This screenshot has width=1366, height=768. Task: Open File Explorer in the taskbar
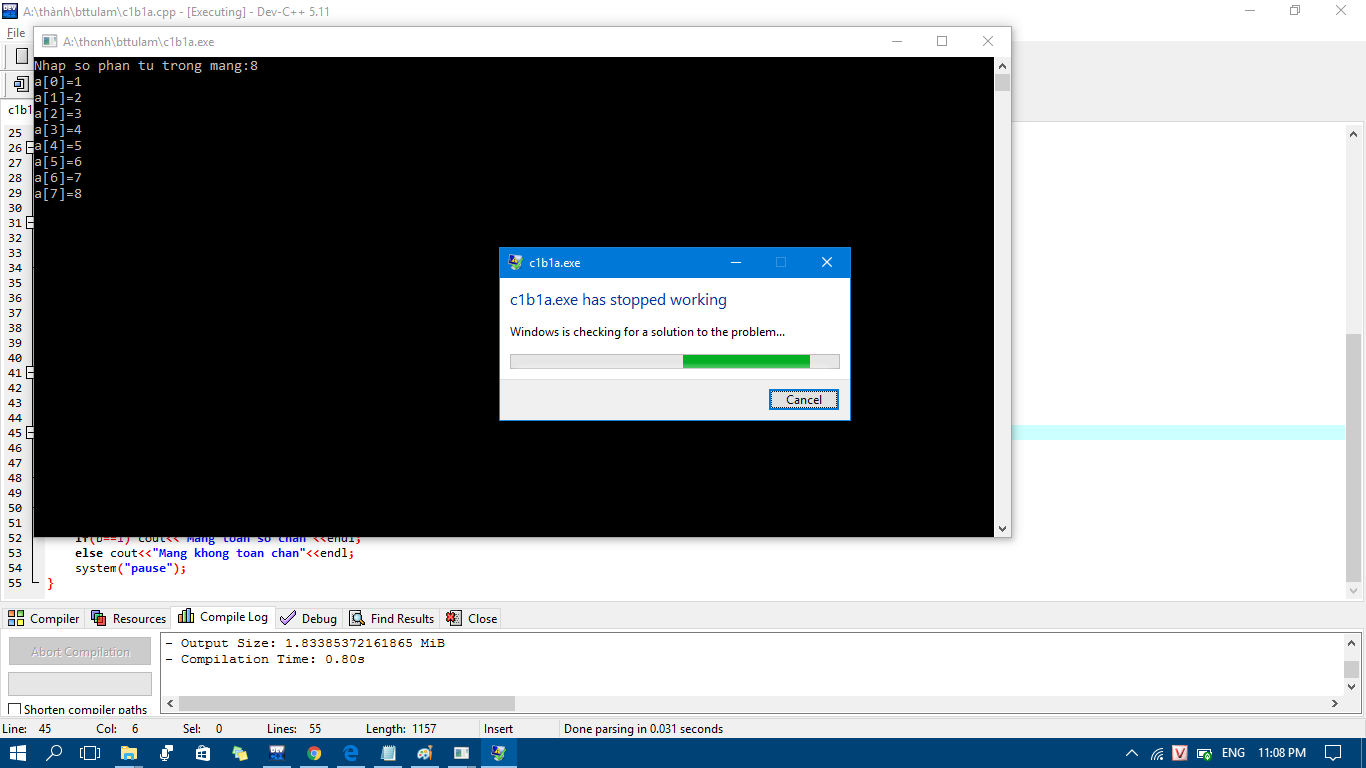(129, 753)
